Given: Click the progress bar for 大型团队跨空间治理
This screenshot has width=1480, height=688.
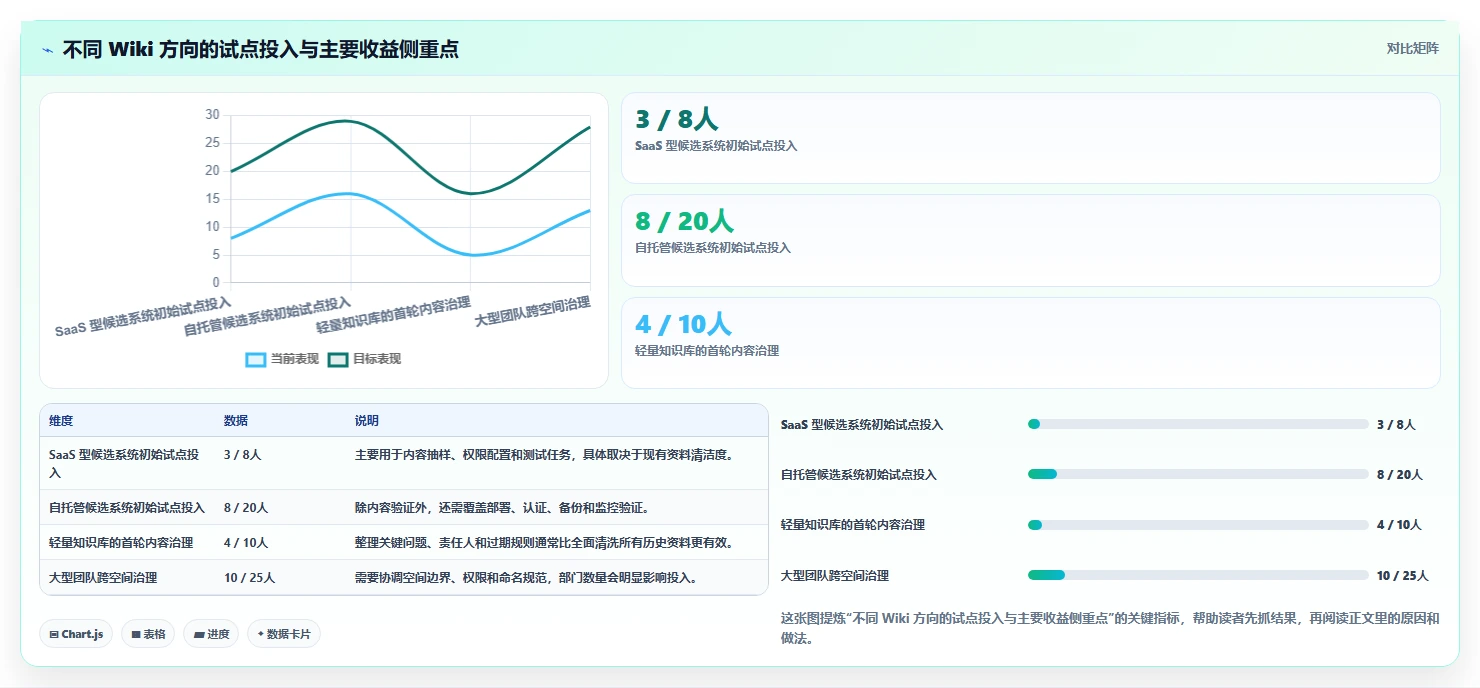Looking at the screenshot, I should tap(1198, 575).
